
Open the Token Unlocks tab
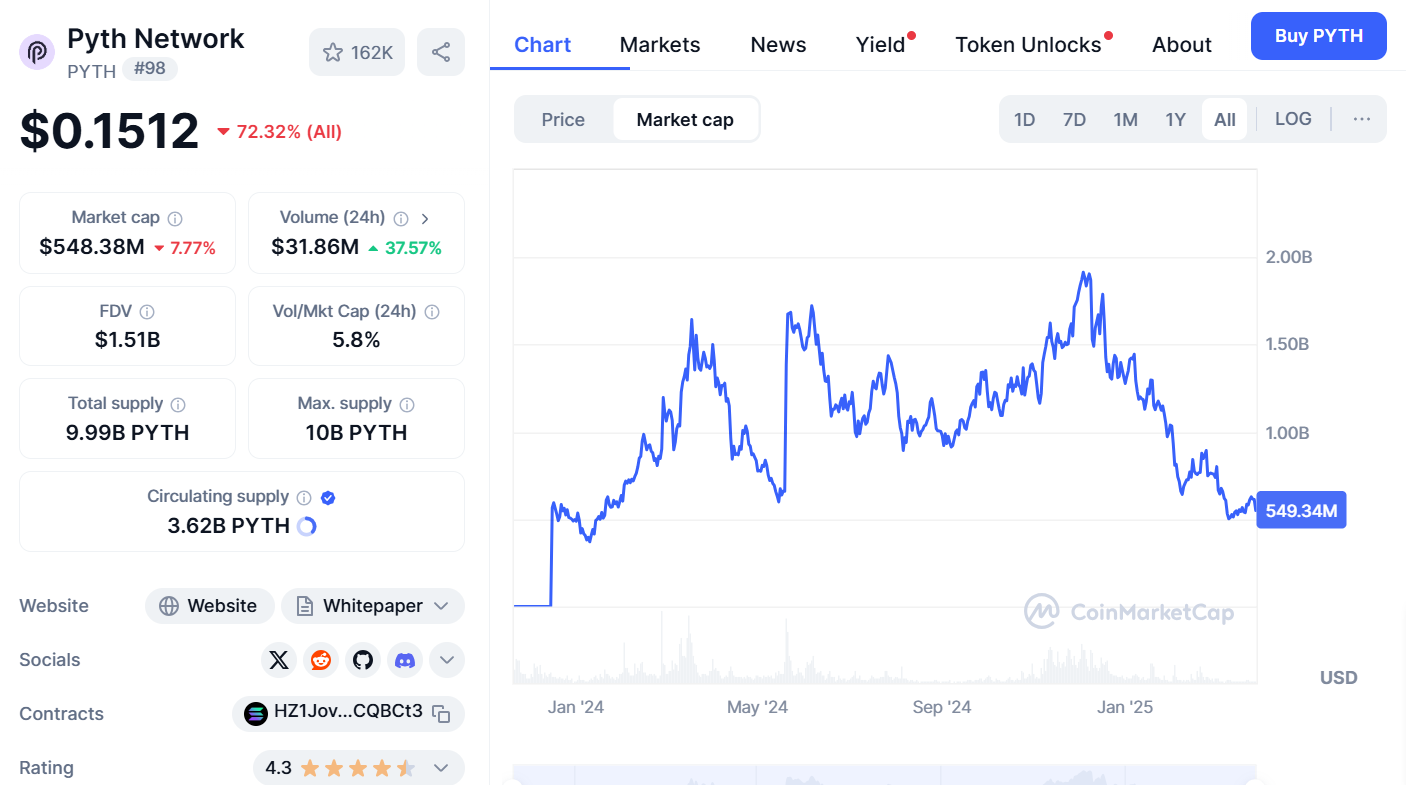coord(1029,44)
